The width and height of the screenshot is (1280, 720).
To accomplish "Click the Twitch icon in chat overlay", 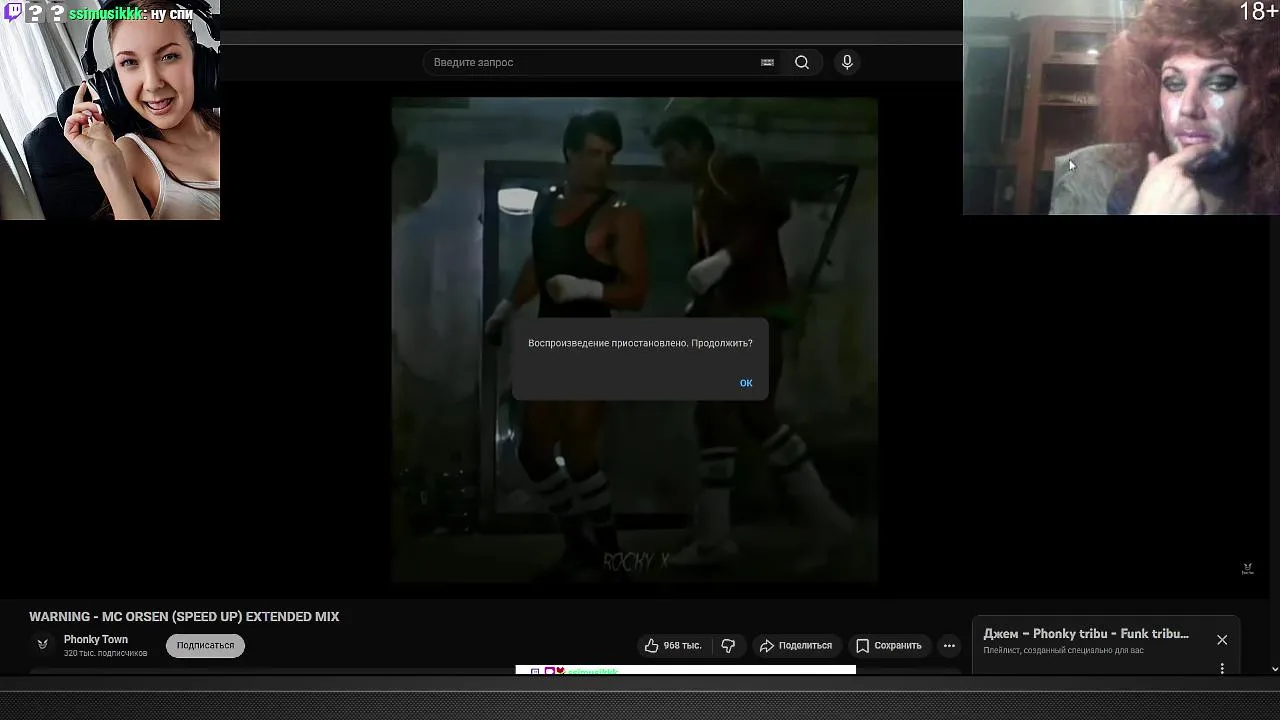I will click(13, 12).
